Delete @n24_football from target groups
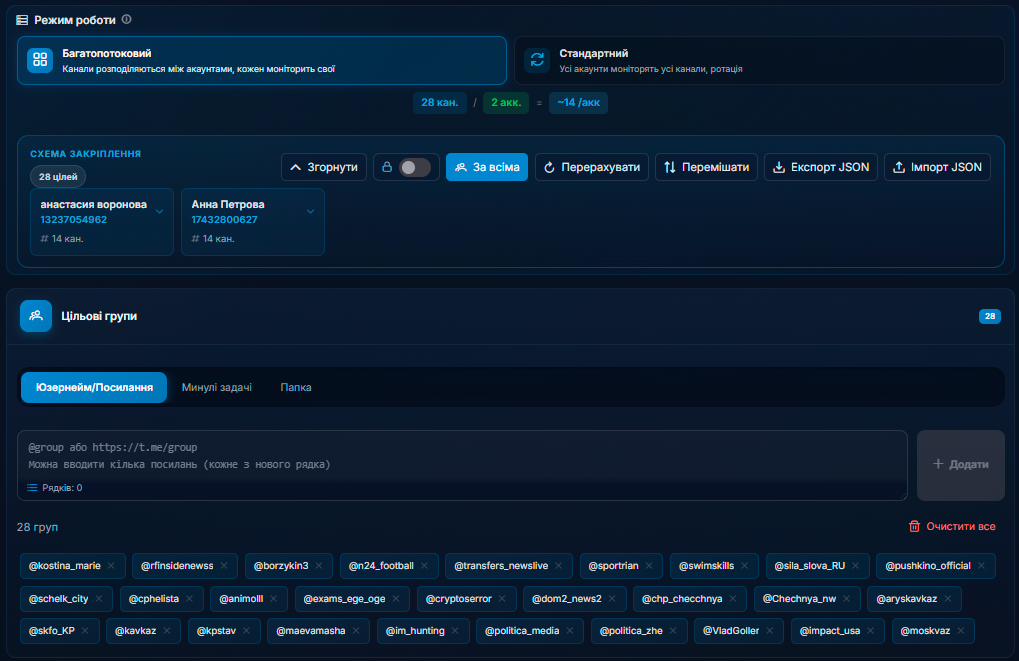The image size is (1019, 661). (424, 565)
